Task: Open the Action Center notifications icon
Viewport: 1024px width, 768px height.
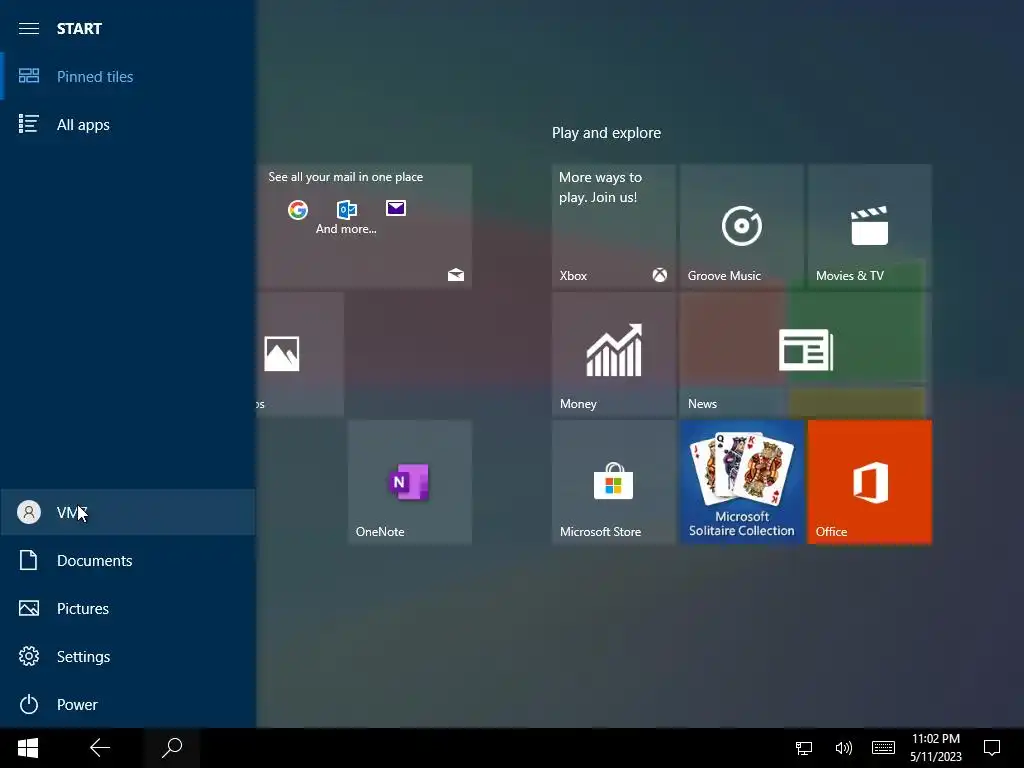Action: [992, 748]
